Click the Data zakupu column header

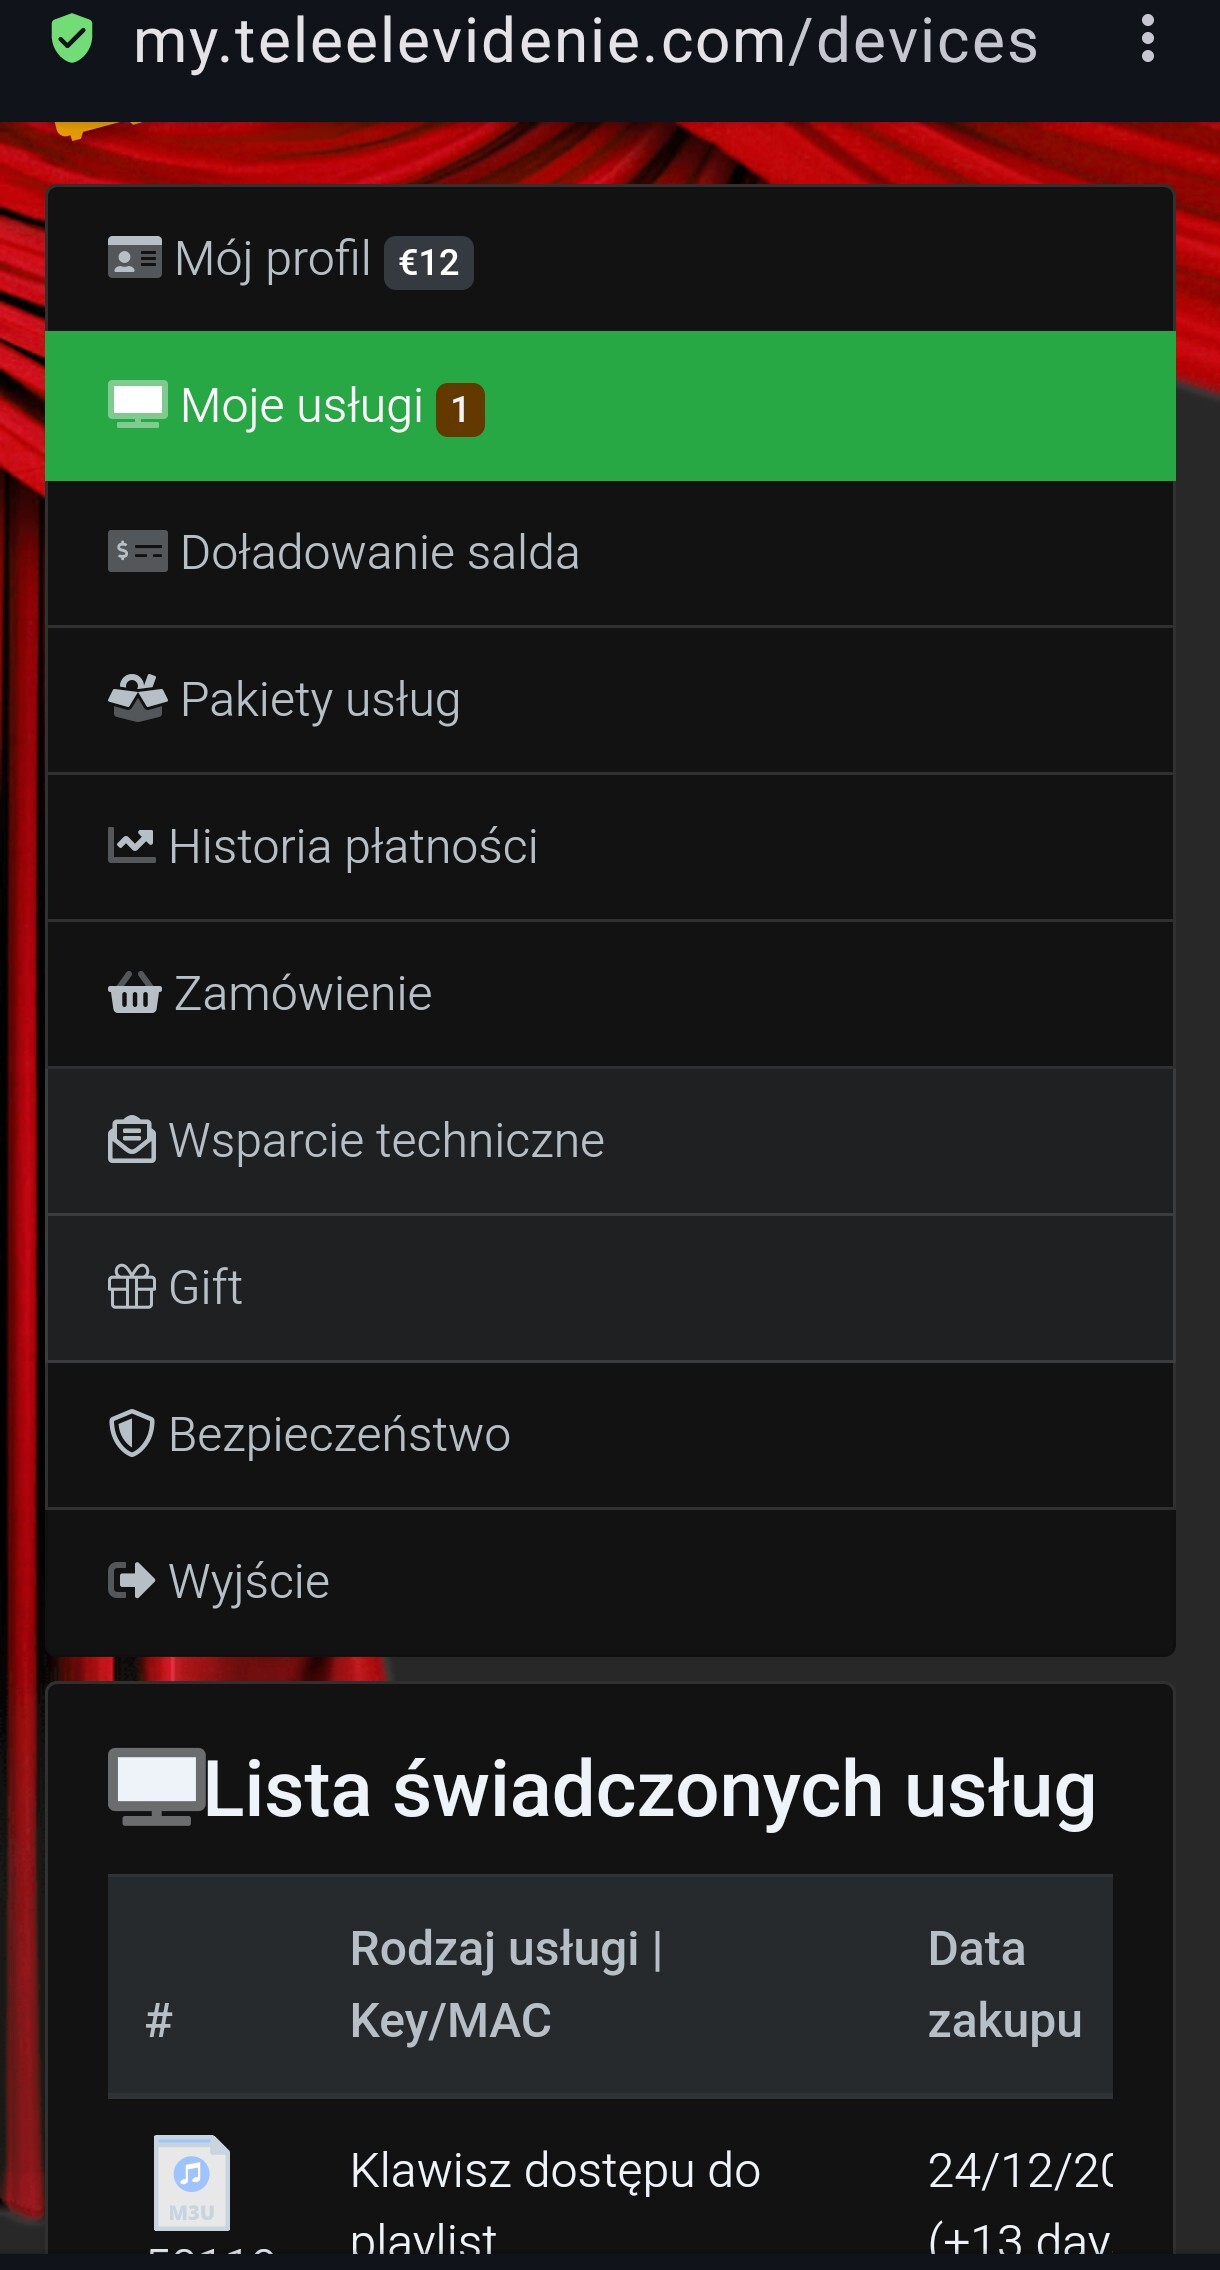pyautogui.click(x=1004, y=1984)
